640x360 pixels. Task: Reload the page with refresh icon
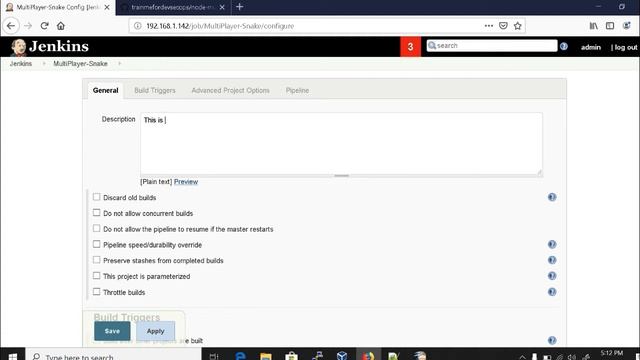coord(44,26)
